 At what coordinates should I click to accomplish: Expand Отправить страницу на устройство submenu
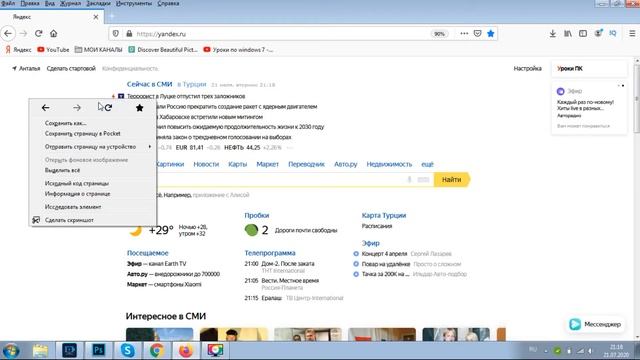pyautogui.click(x=93, y=147)
